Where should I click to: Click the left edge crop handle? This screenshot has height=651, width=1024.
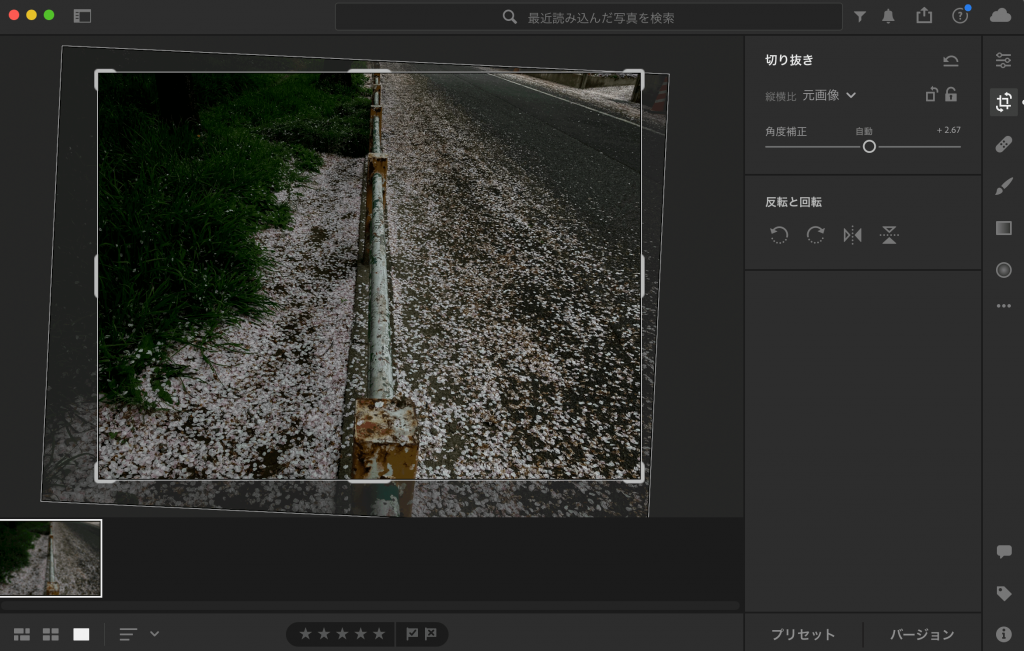coord(97,276)
